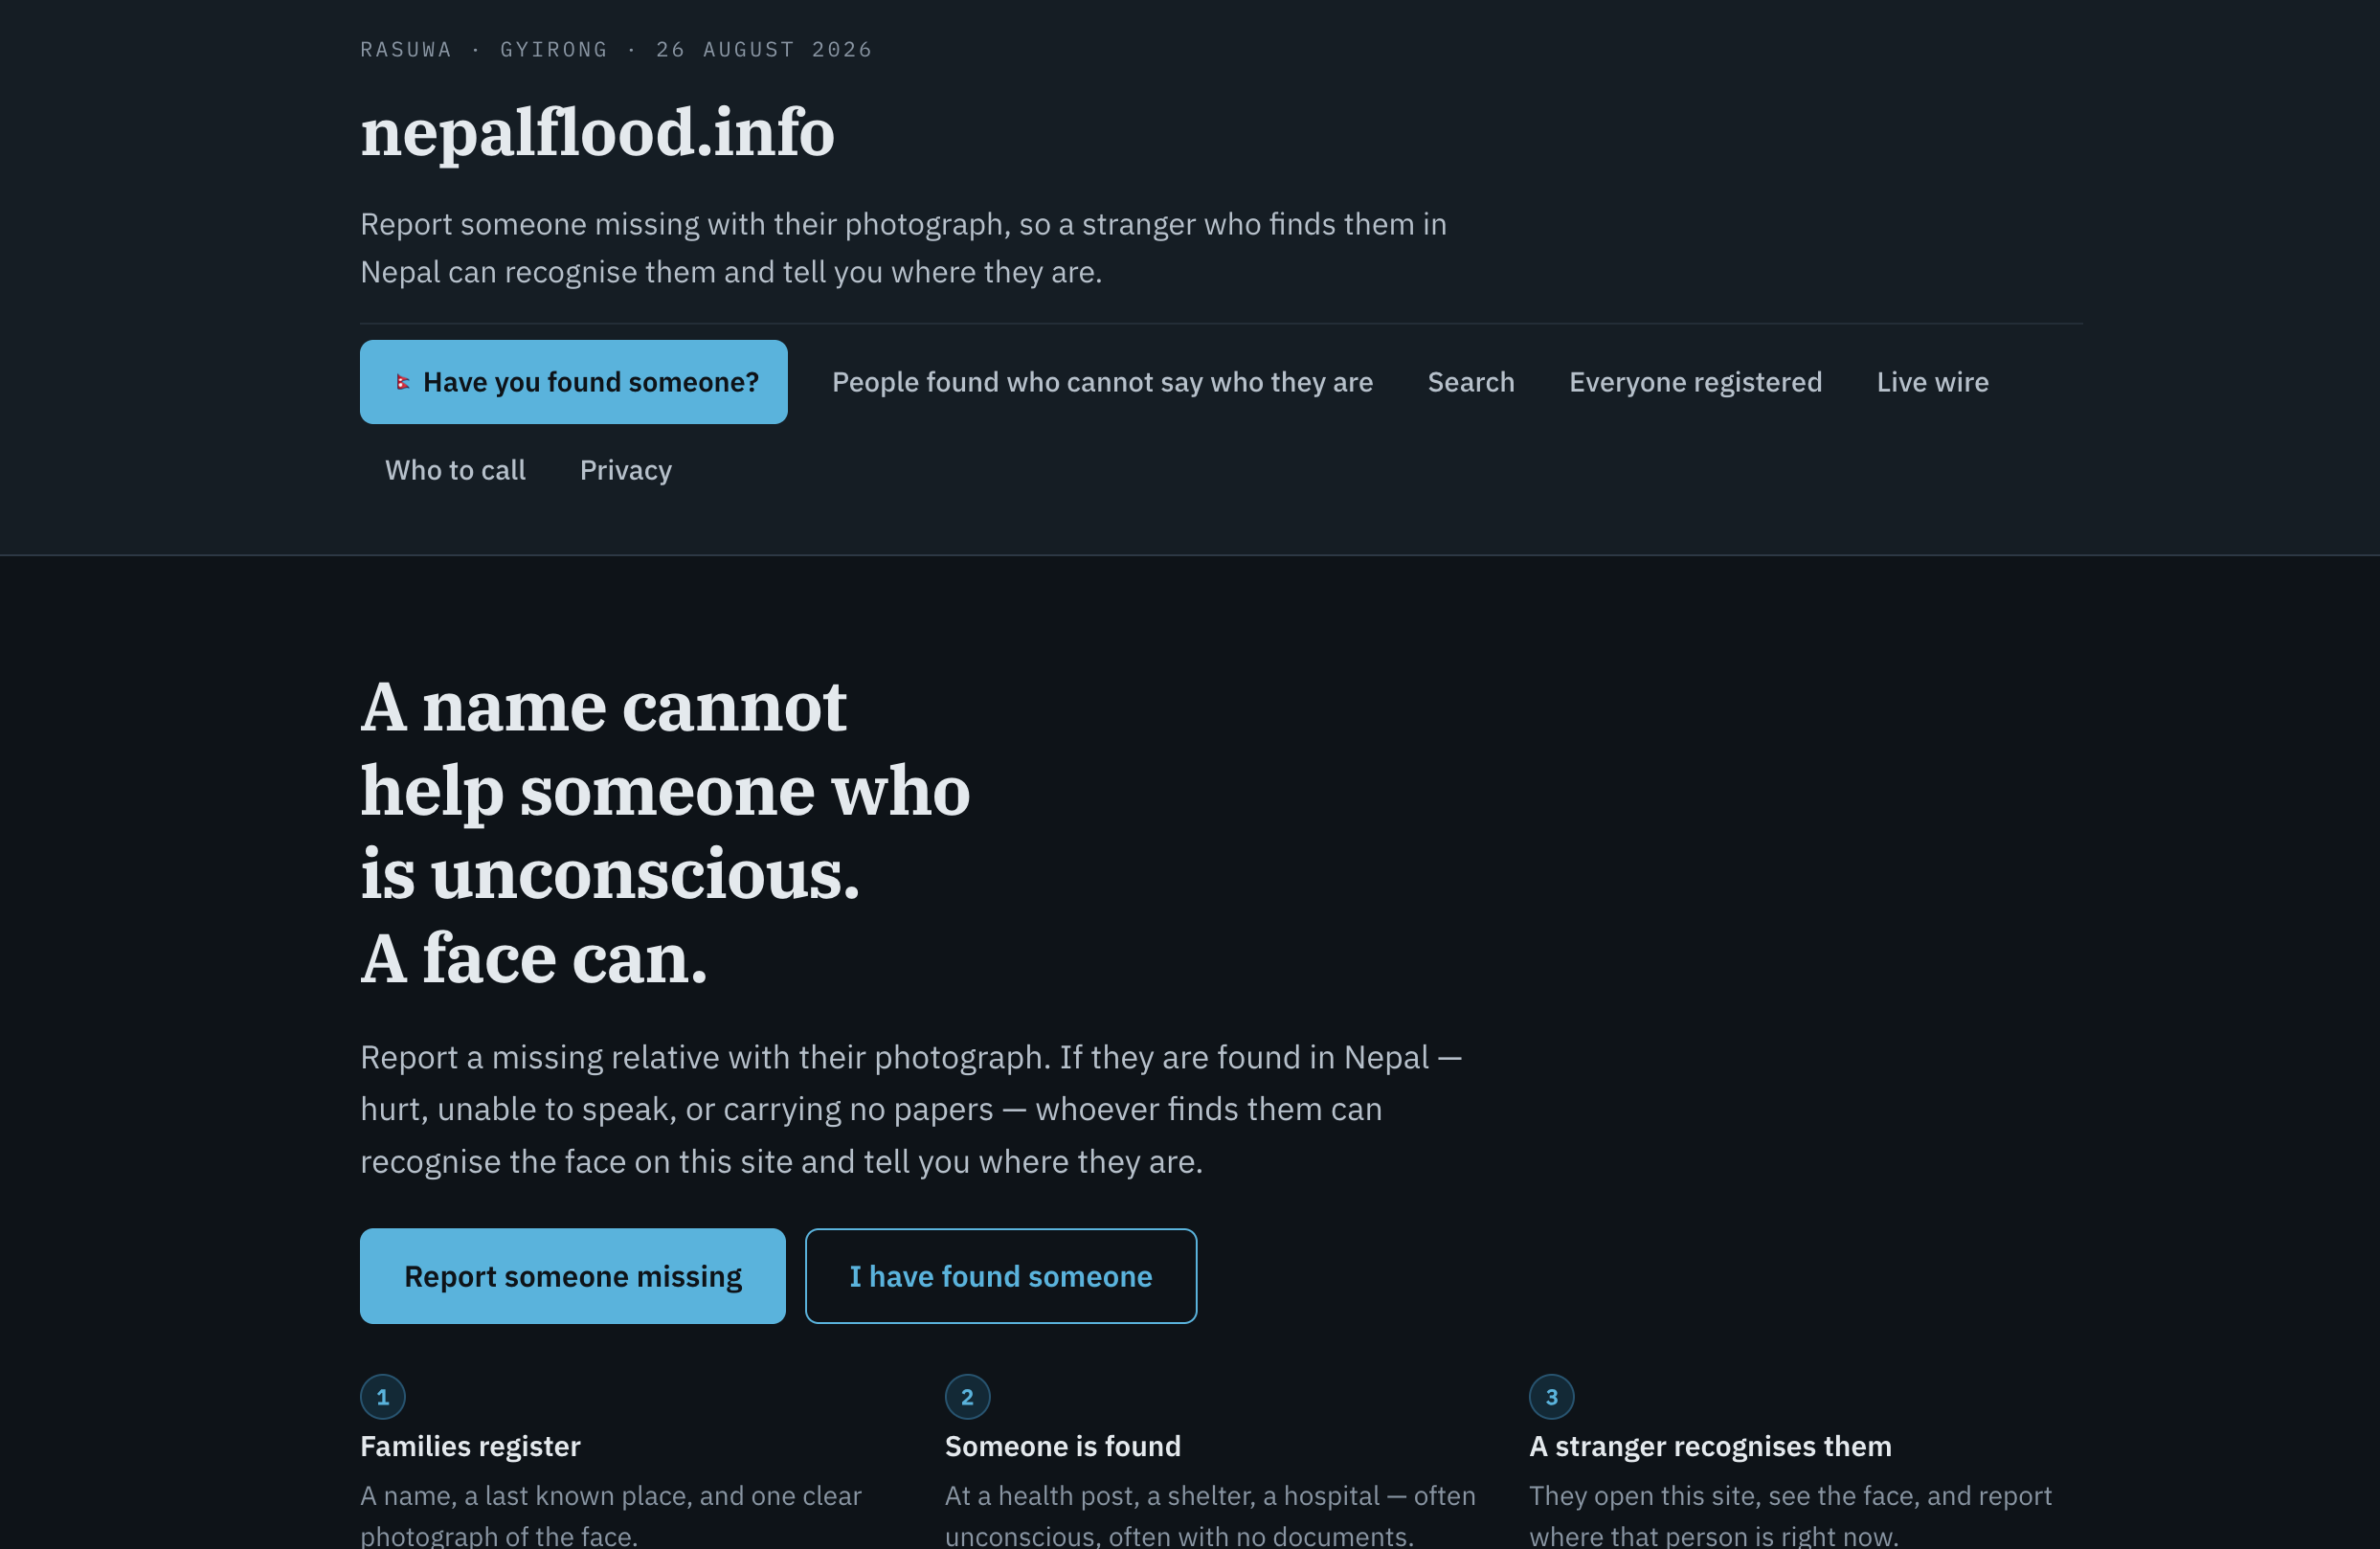The width and height of the screenshot is (2380, 1549).
Task: Open the Live wire nav link
Action: [1932, 382]
